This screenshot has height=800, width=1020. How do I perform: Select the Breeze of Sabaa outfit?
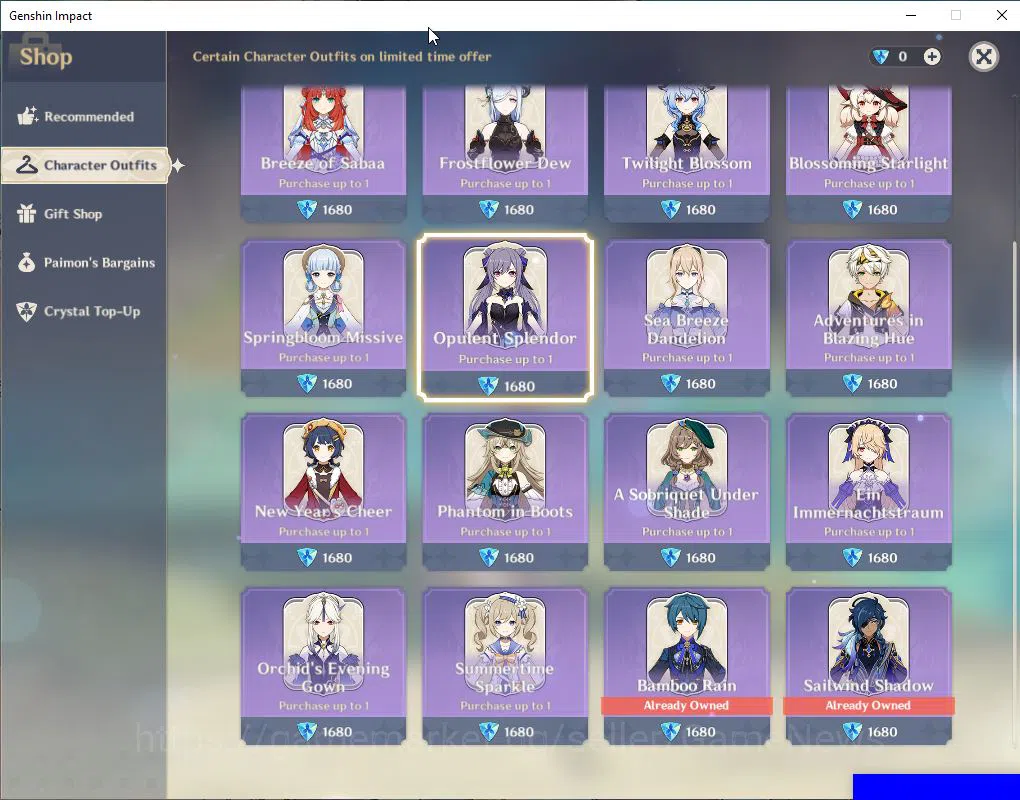323,153
